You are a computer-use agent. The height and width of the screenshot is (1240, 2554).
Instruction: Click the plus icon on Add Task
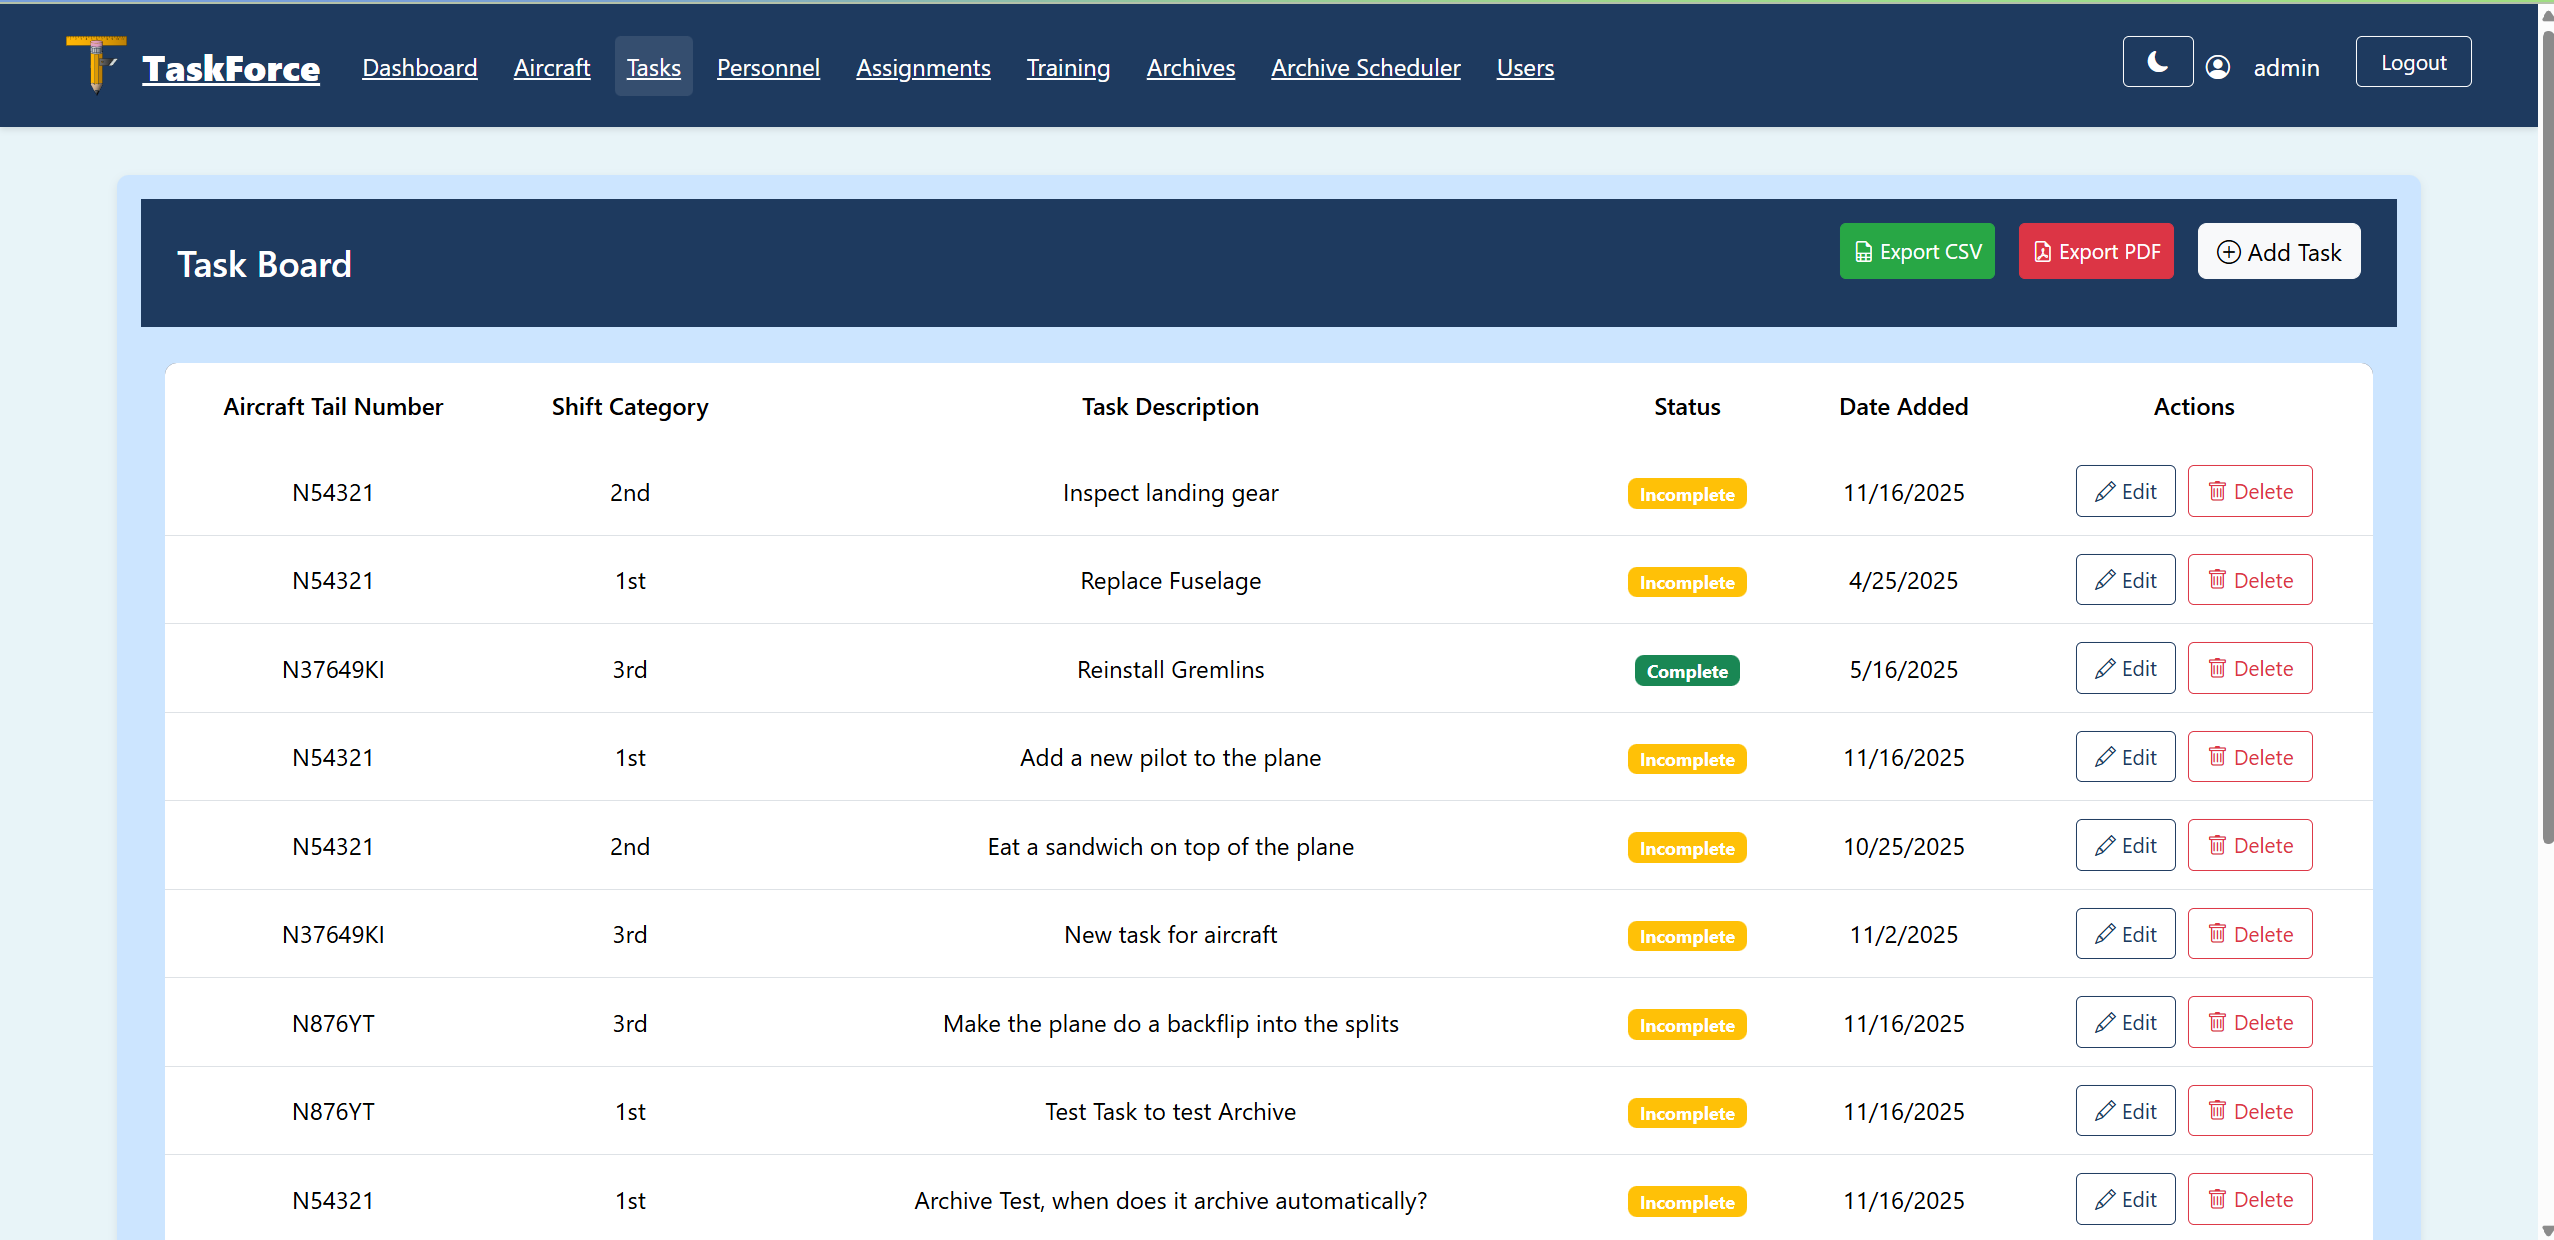(2229, 251)
